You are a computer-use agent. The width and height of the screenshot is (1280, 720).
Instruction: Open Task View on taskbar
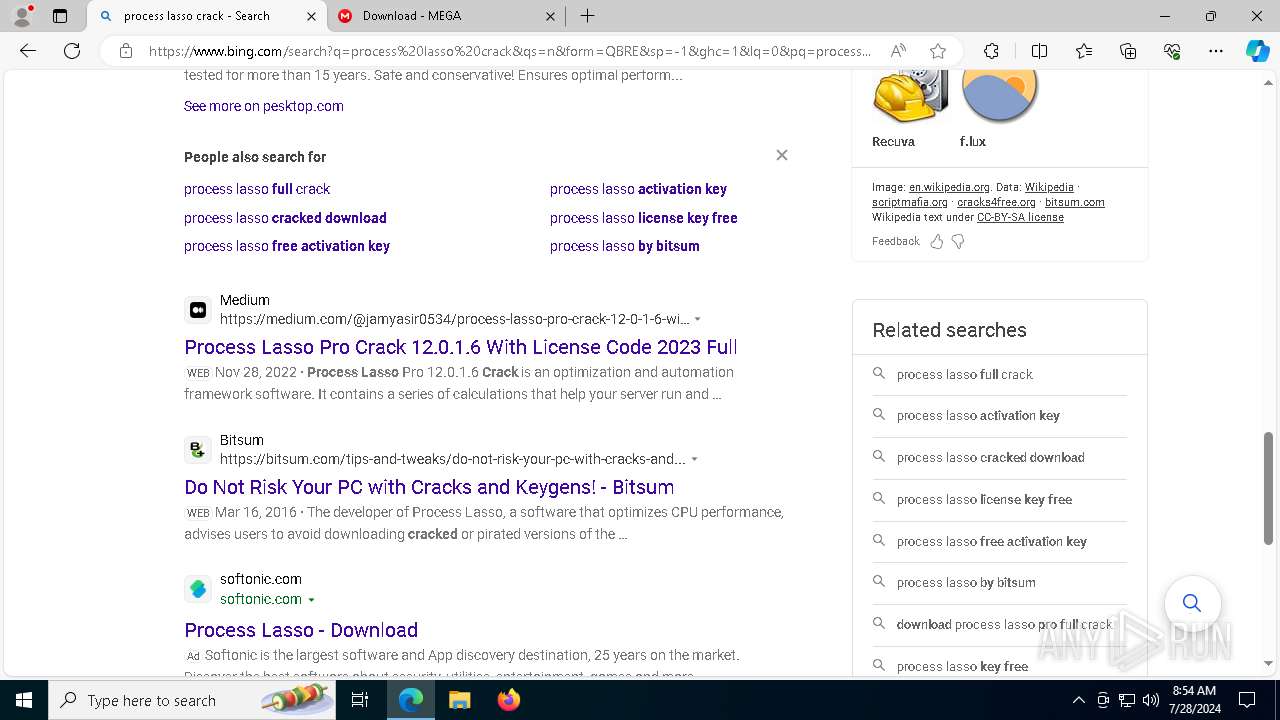[x=360, y=700]
